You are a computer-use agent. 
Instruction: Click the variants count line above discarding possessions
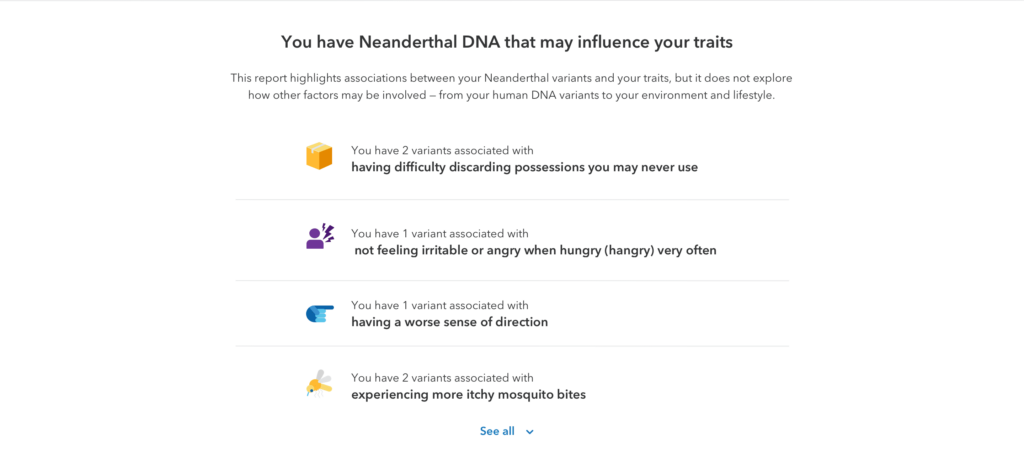442,150
